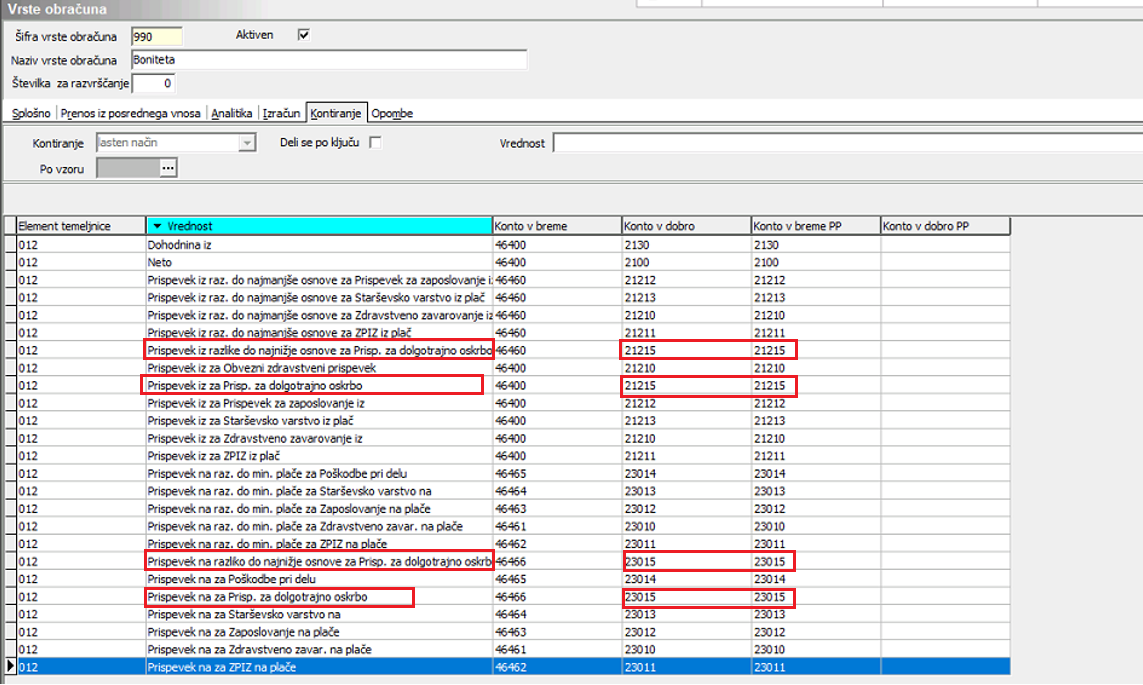Click the ellipsis button next to Po vzoru
The width and height of the screenshot is (1143, 685).
(167, 168)
